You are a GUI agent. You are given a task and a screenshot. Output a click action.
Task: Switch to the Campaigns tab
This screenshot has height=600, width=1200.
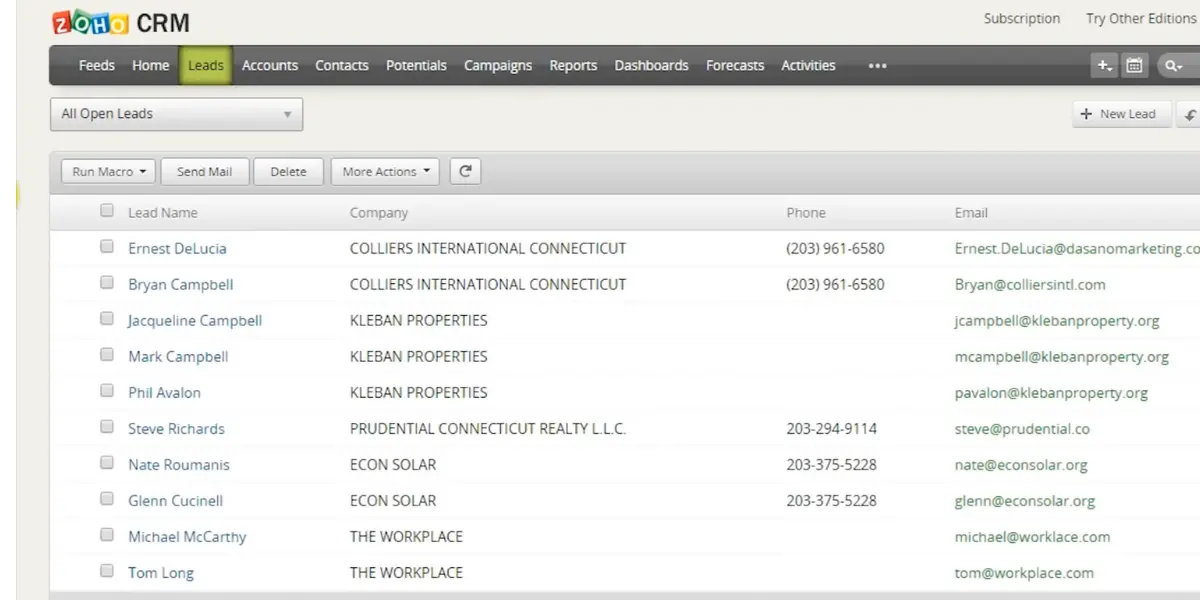pyautogui.click(x=498, y=66)
